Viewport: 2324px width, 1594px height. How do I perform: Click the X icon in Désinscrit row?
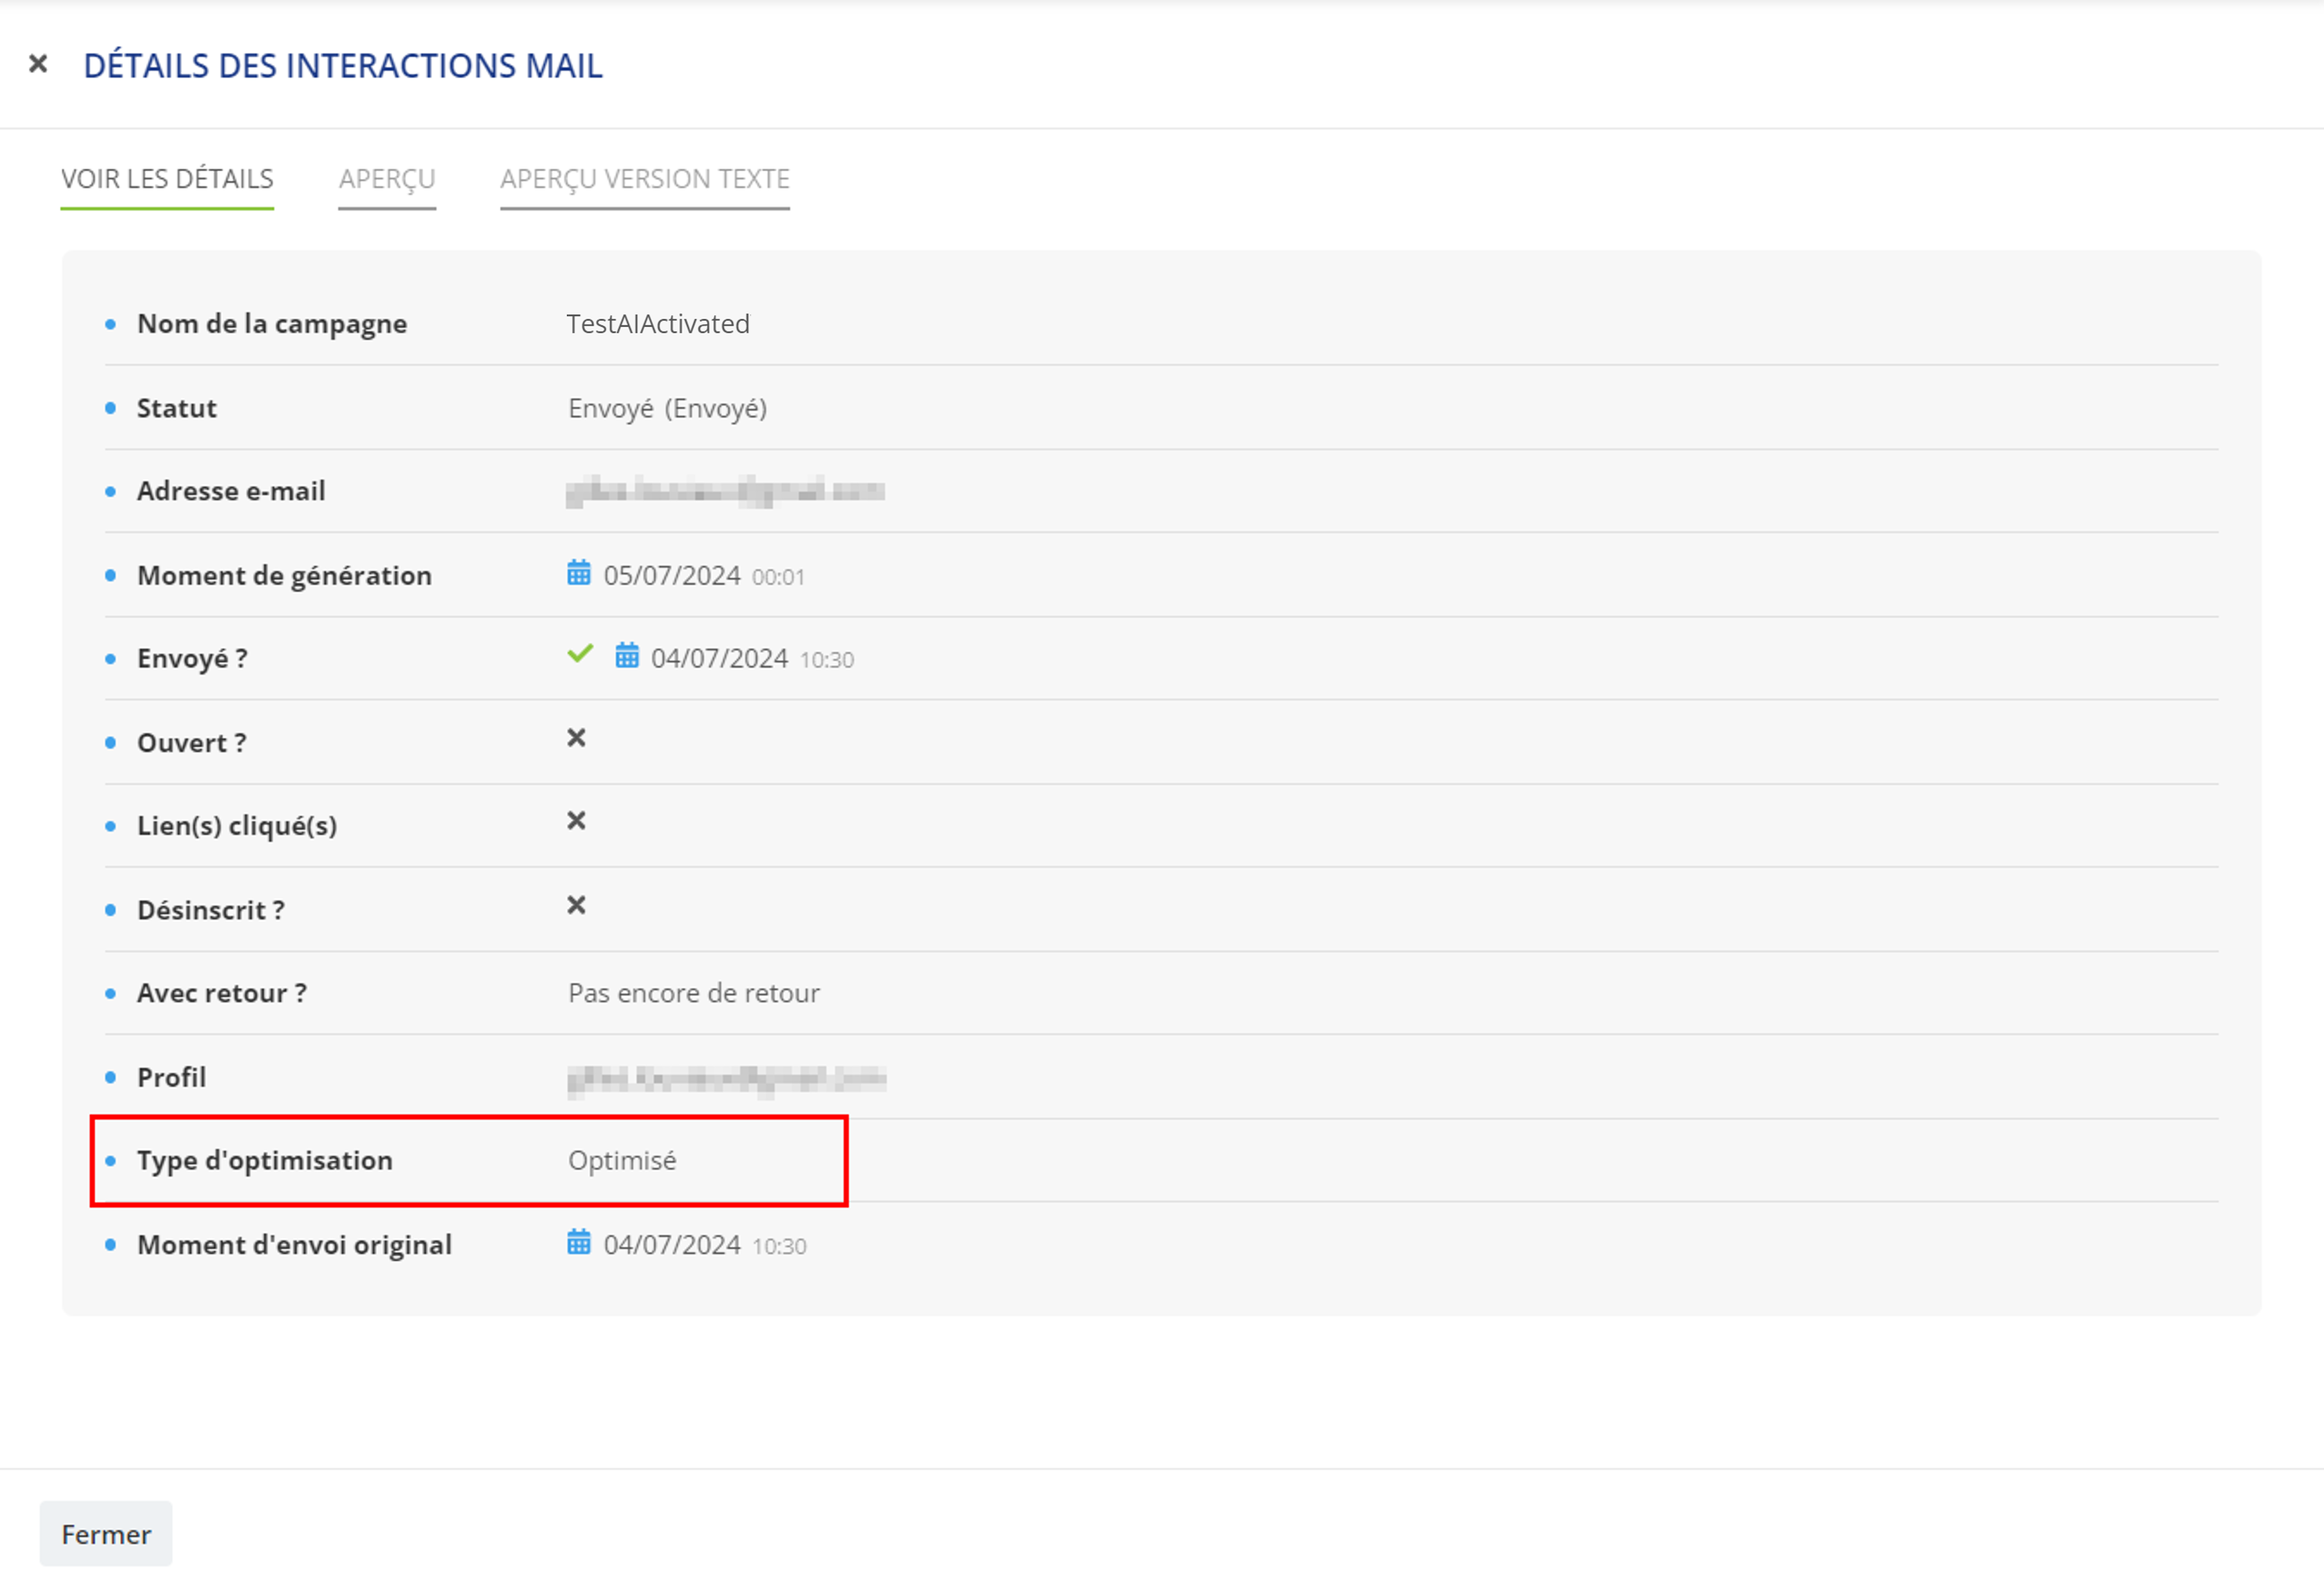[x=576, y=905]
